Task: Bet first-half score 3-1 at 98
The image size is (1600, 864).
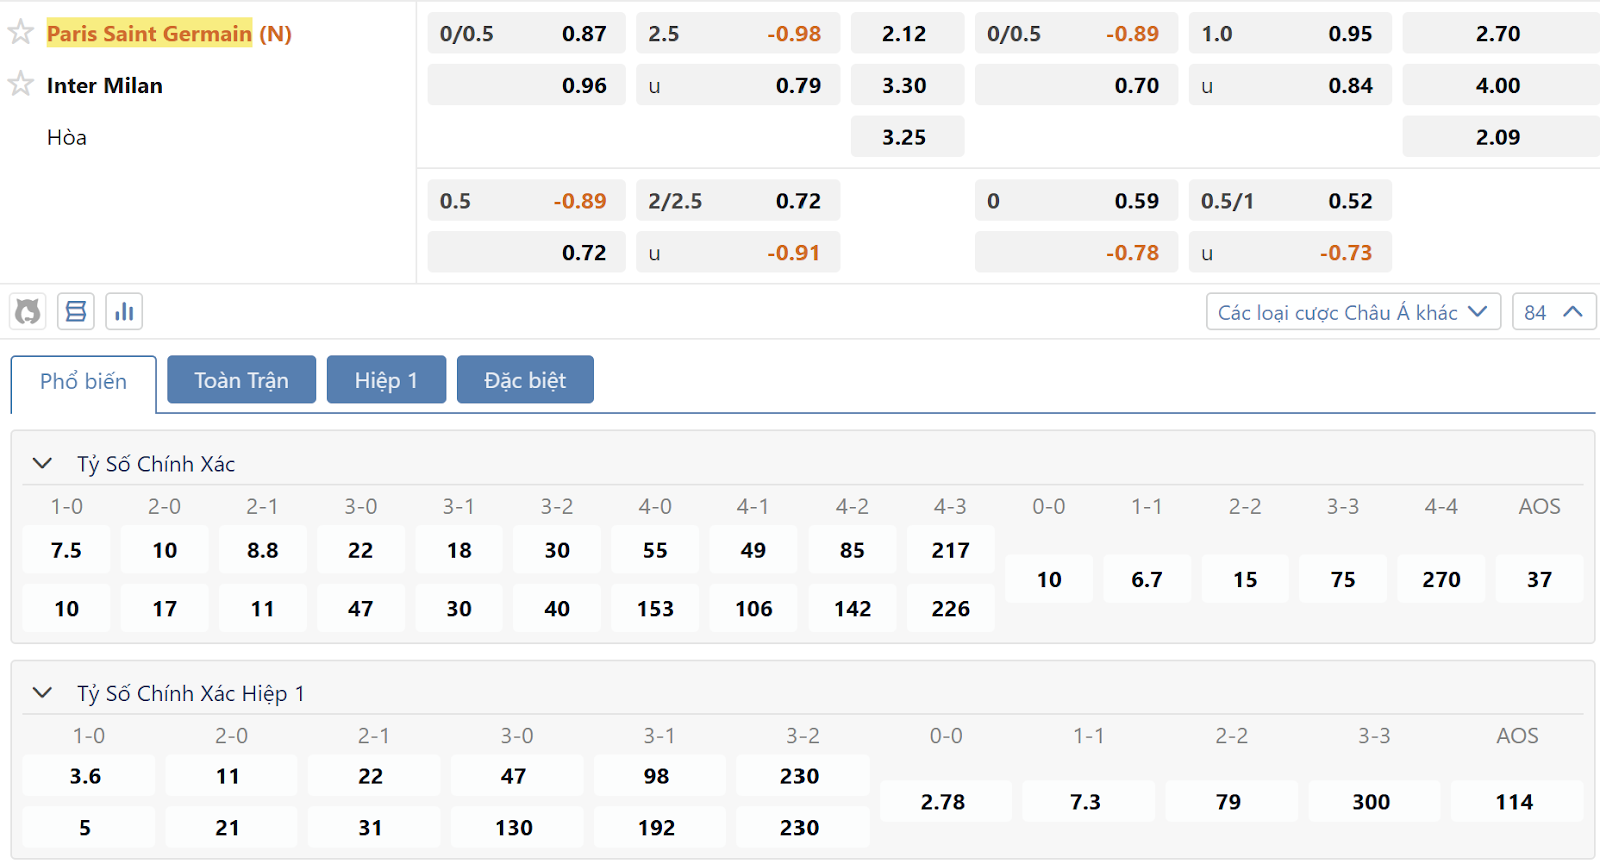Action: 659,776
